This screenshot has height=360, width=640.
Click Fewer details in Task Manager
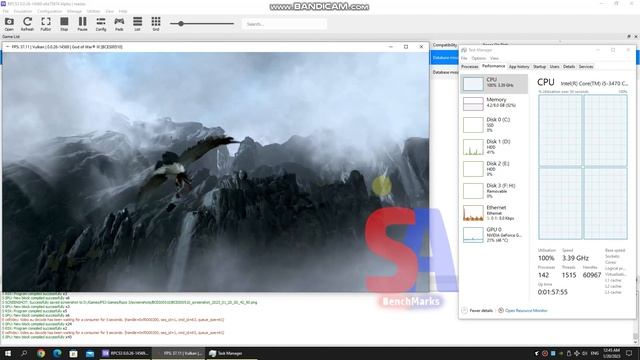(x=477, y=311)
